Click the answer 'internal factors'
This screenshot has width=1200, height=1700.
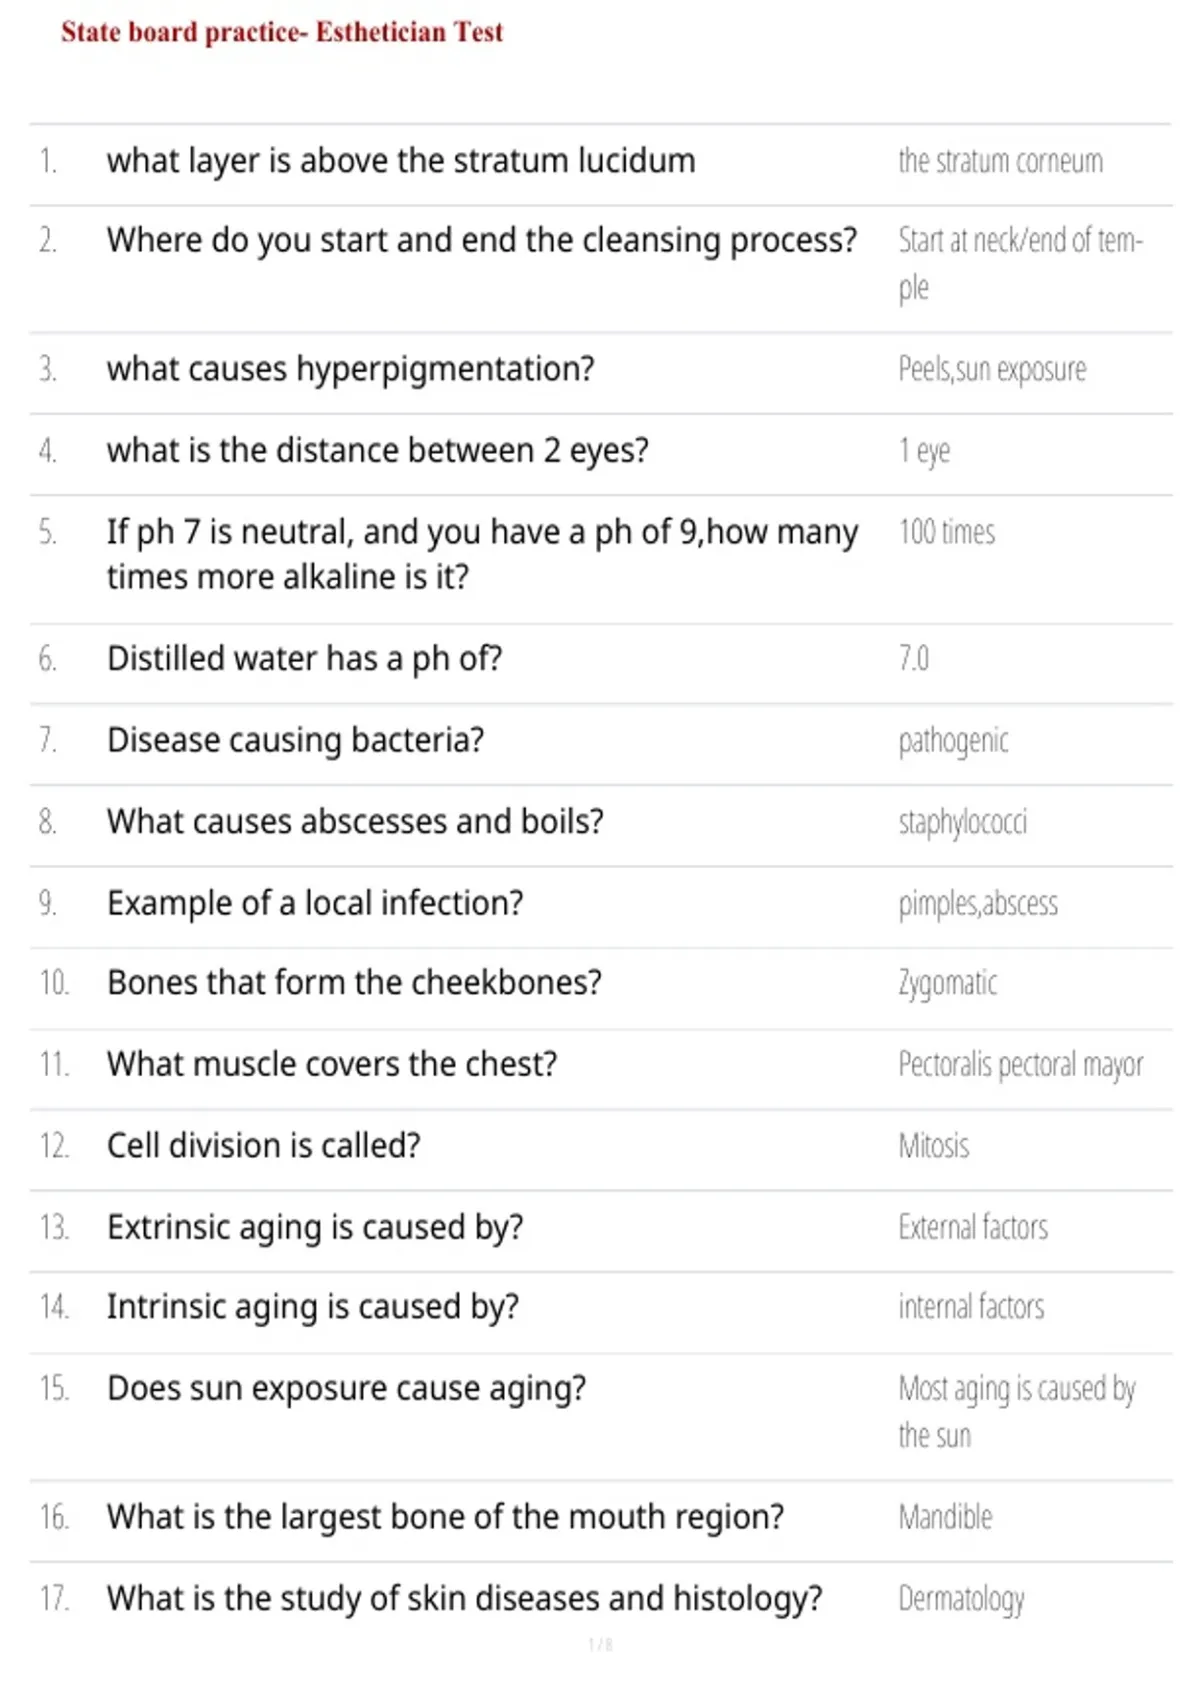click(x=971, y=1307)
